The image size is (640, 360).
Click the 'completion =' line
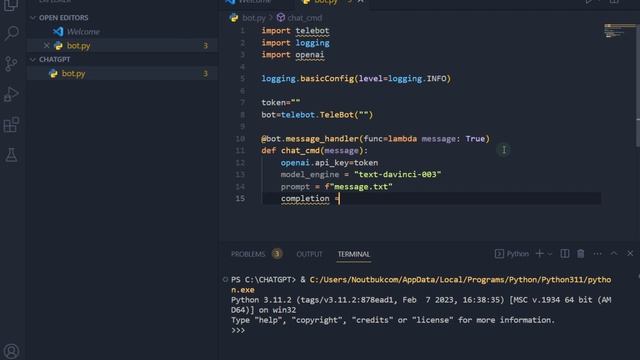310,199
